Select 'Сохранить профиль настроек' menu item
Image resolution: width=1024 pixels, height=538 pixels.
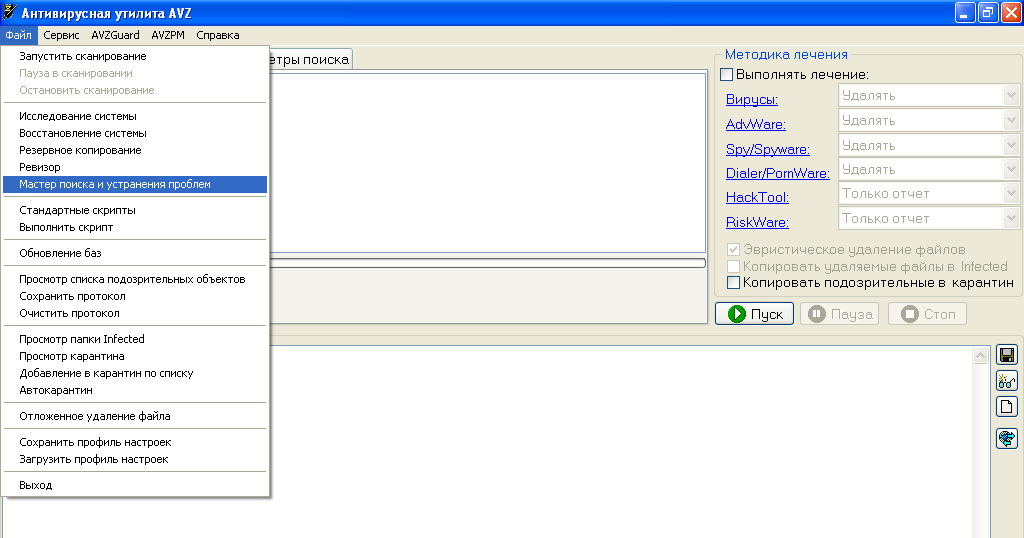[135, 442]
